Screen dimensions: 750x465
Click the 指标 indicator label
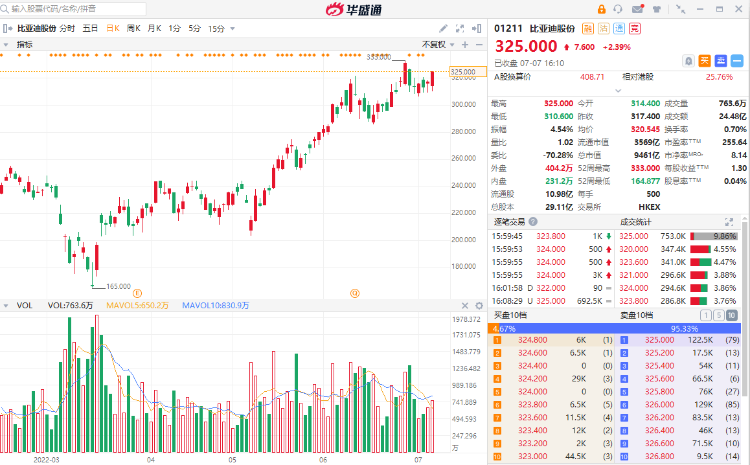[24, 44]
